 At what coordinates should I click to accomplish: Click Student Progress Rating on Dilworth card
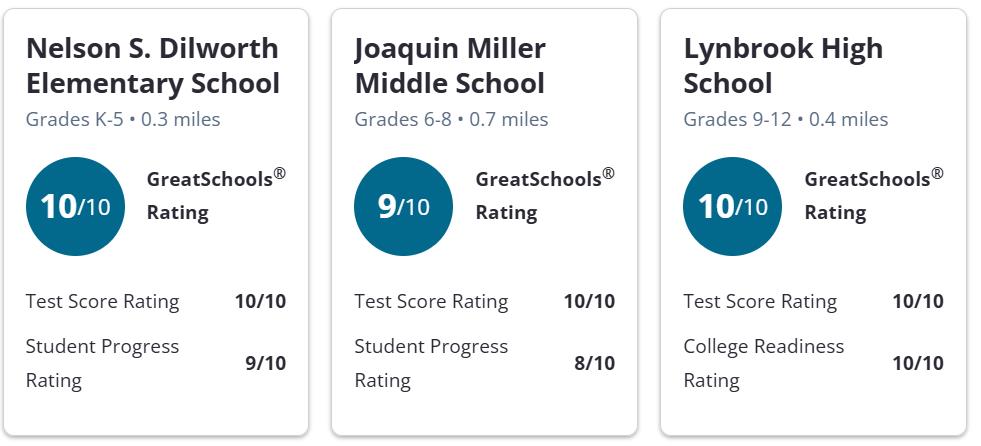pos(103,363)
